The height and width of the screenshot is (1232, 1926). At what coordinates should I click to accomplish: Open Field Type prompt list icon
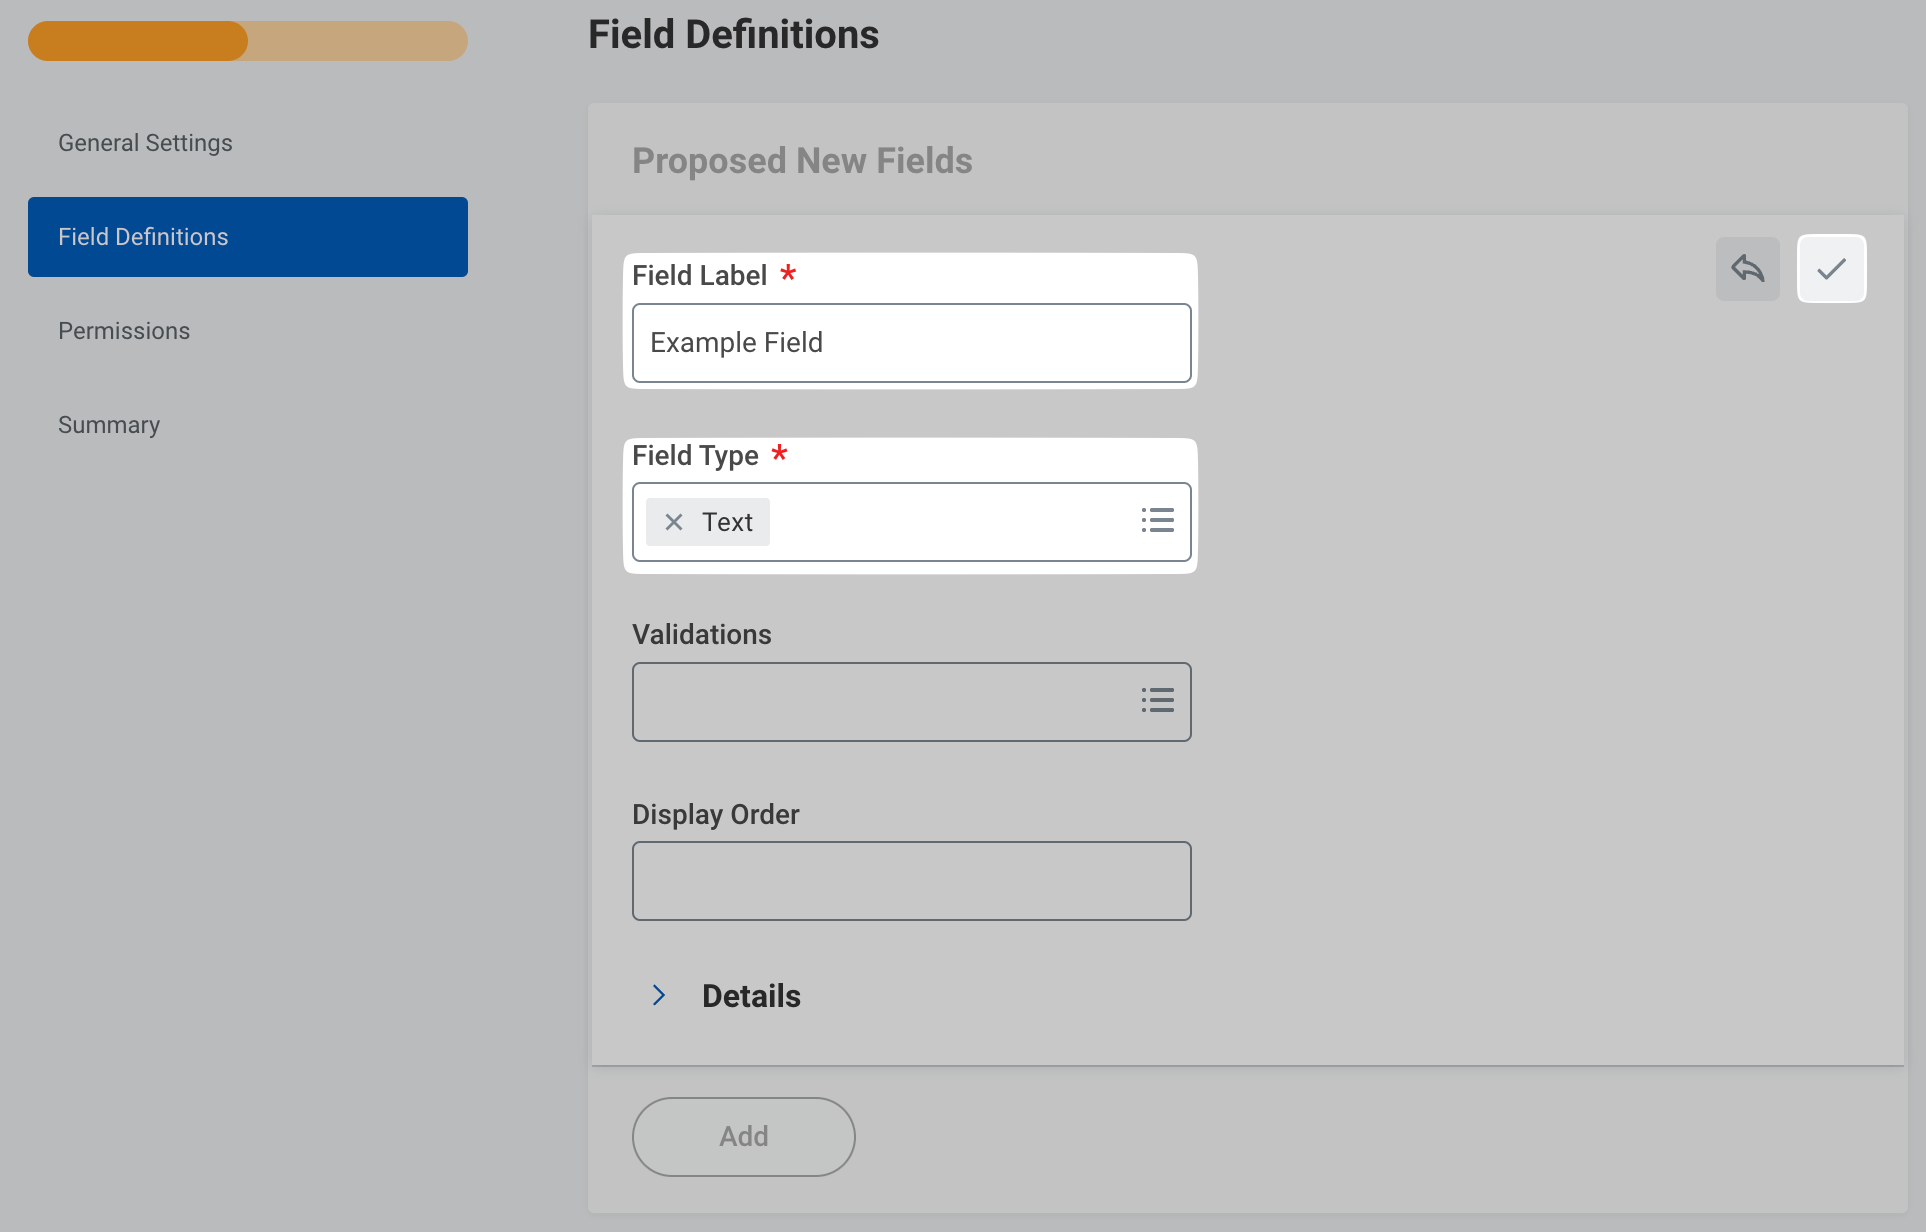click(x=1157, y=521)
